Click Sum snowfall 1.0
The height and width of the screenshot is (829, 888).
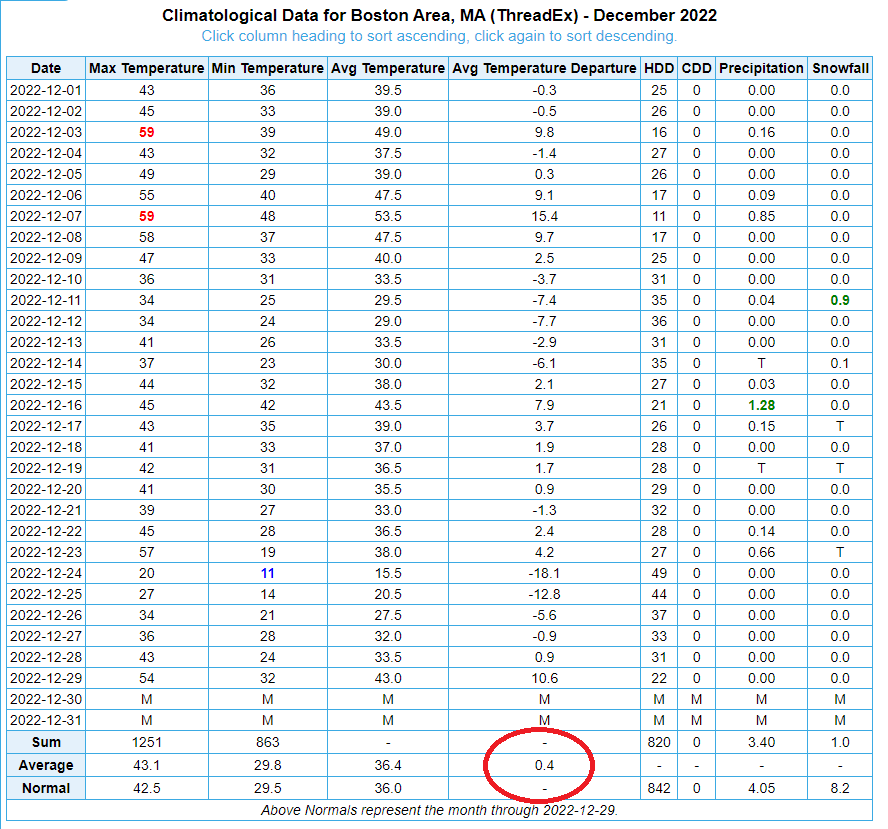(840, 742)
